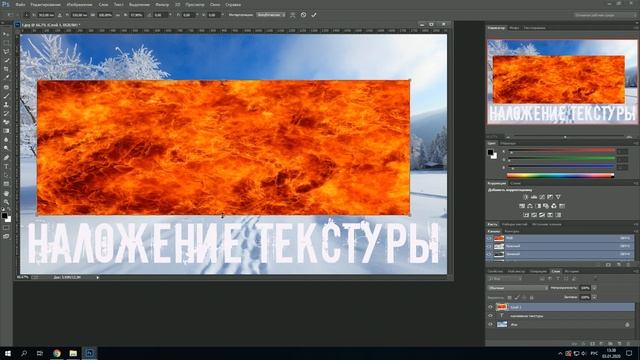Image resolution: width=640 pixels, height=360 pixels.
Task: Switch to warp mode in options bar
Action: pyautogui.click(x=293, y=15)
